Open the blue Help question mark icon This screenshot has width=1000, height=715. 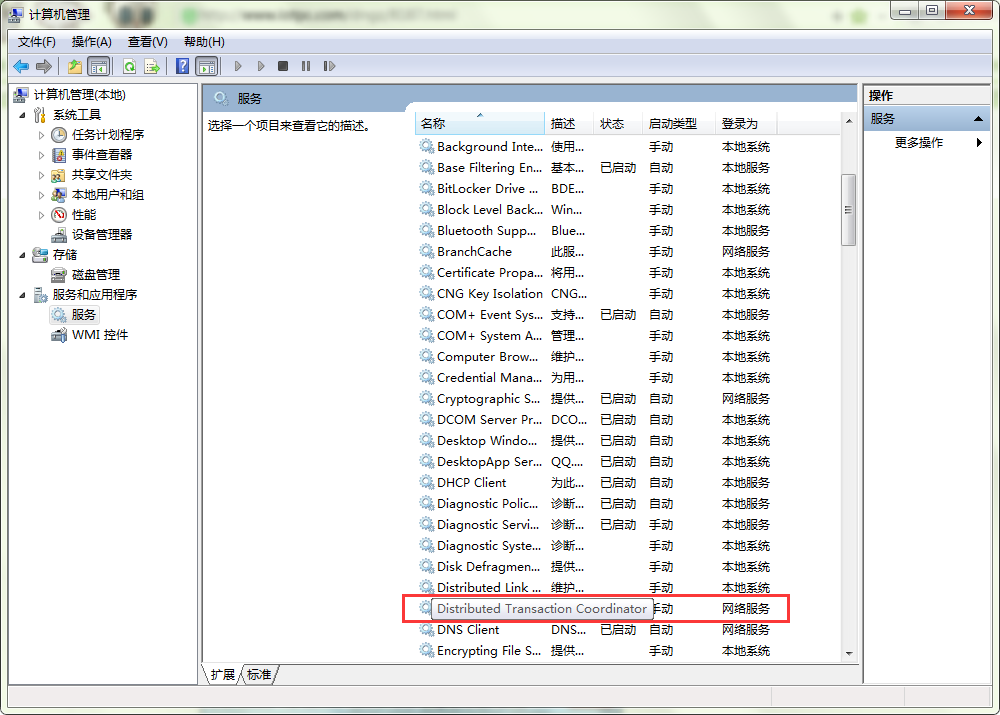point(182,66)
